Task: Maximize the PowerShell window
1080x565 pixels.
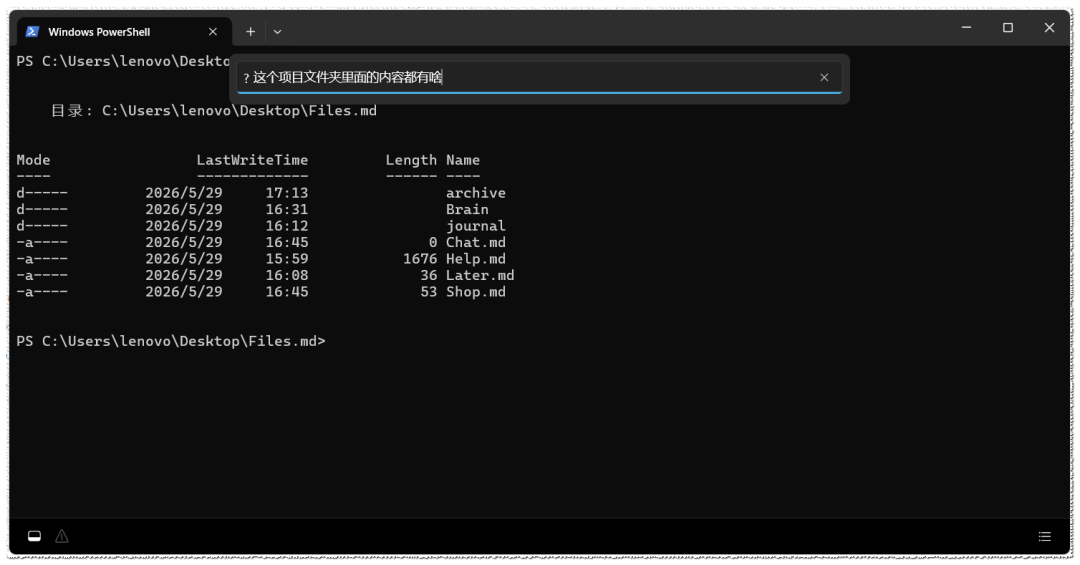Action: [1008, 28]
